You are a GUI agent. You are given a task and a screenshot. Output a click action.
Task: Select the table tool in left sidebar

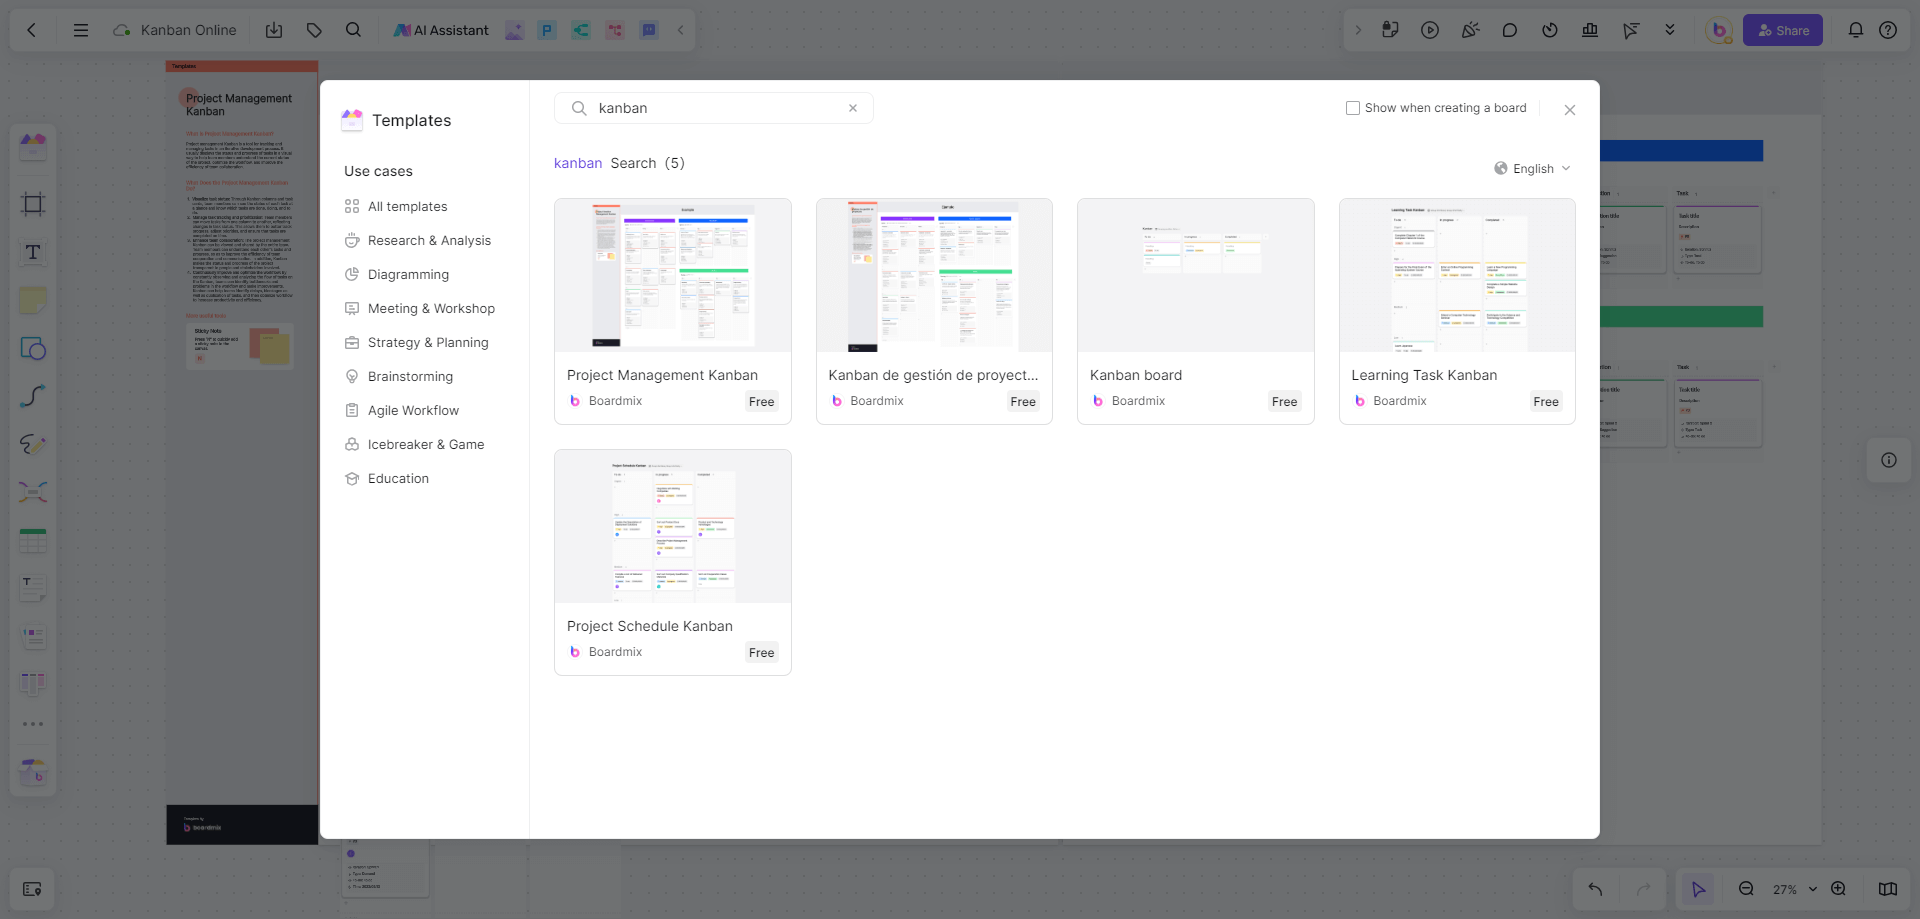(x=33, y=540)
